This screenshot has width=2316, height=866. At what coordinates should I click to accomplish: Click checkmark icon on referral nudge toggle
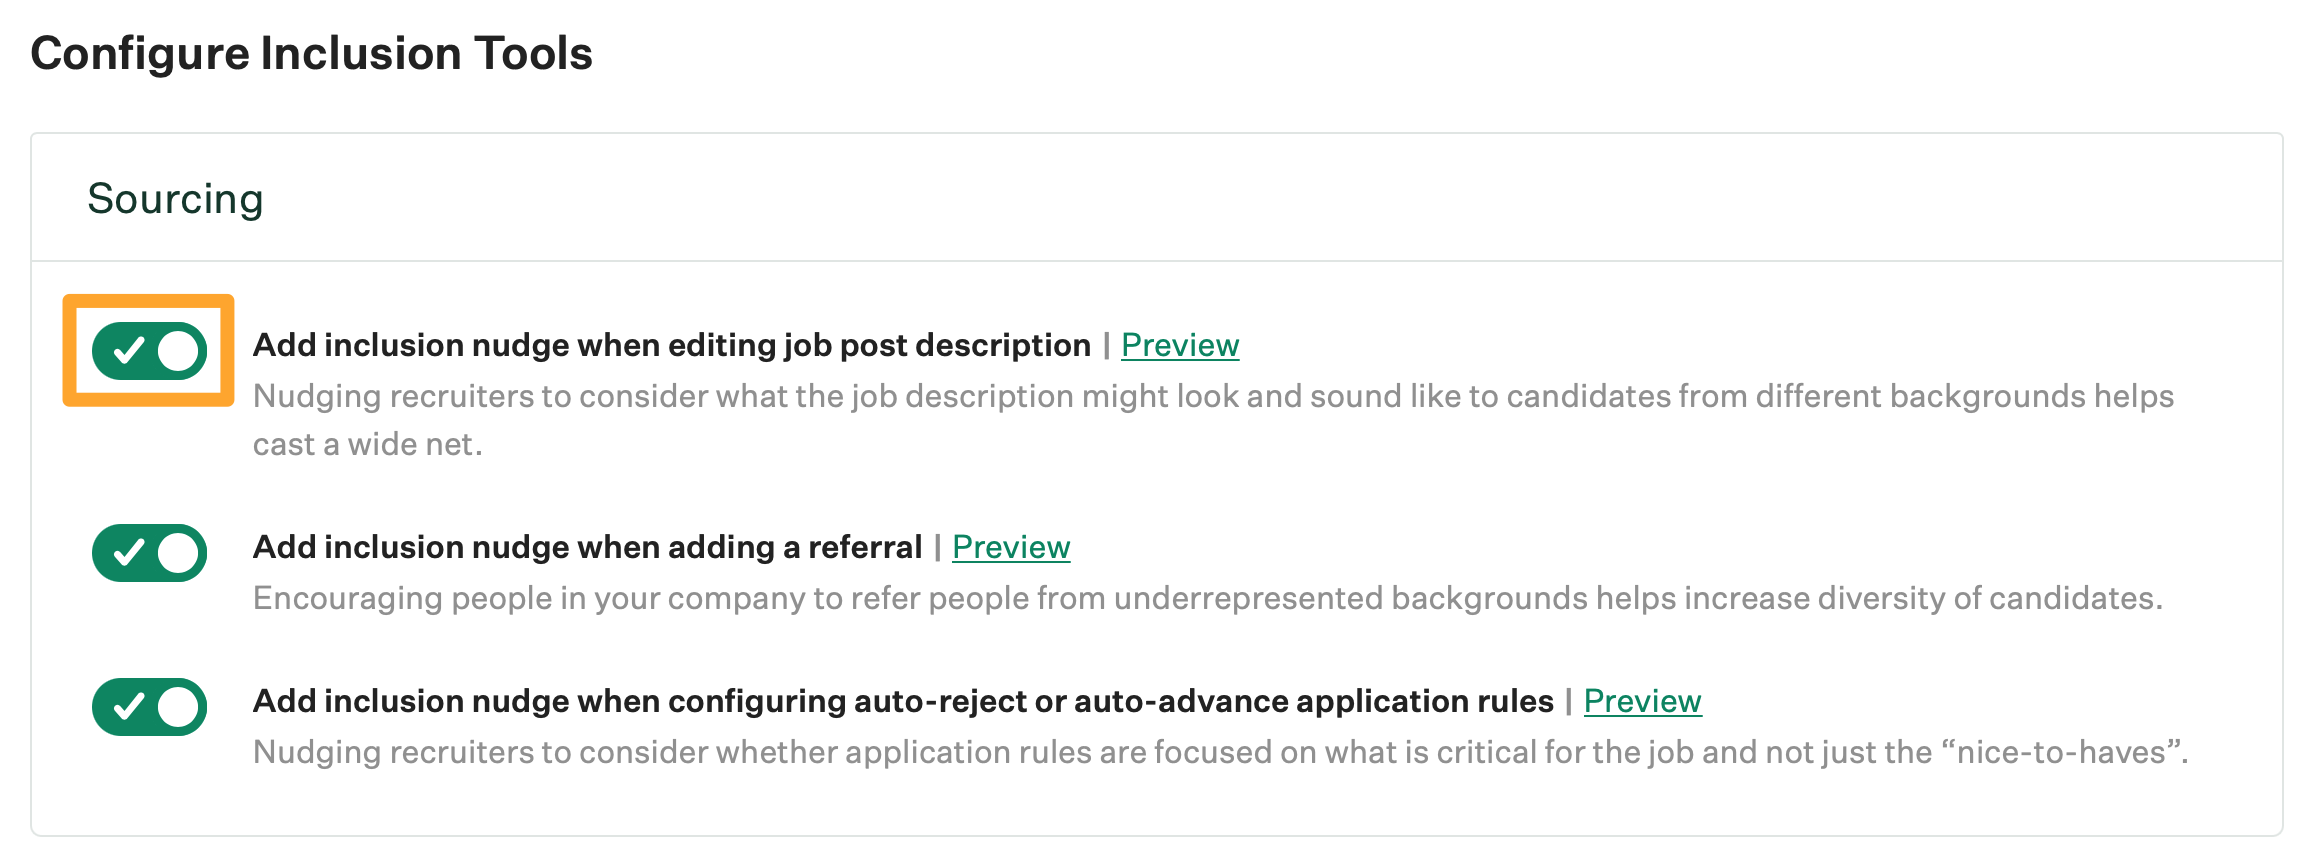[129, 553]
